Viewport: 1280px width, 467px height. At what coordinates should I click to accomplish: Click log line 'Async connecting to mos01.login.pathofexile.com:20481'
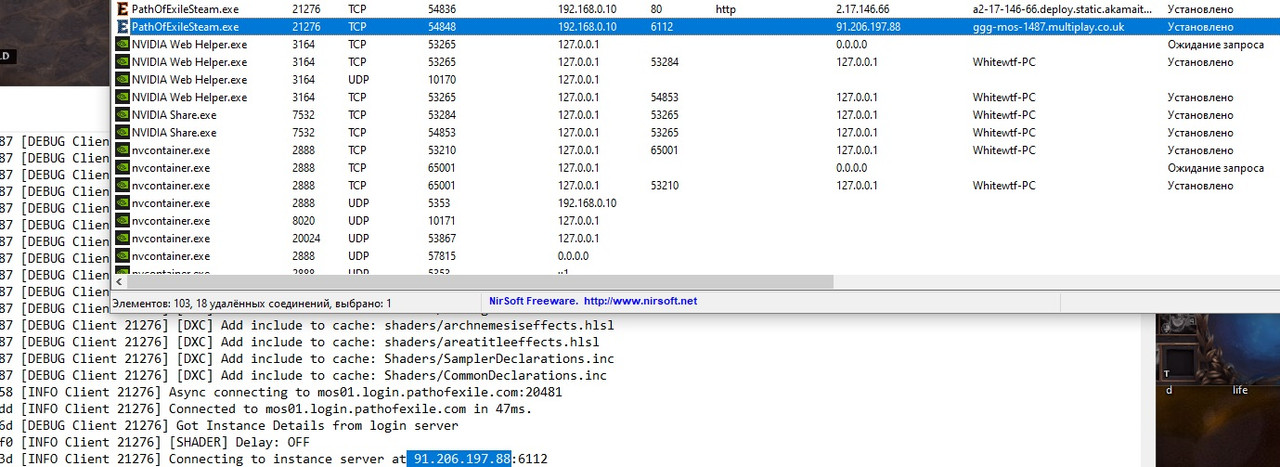pyautogui.click(x=281, y=392)
